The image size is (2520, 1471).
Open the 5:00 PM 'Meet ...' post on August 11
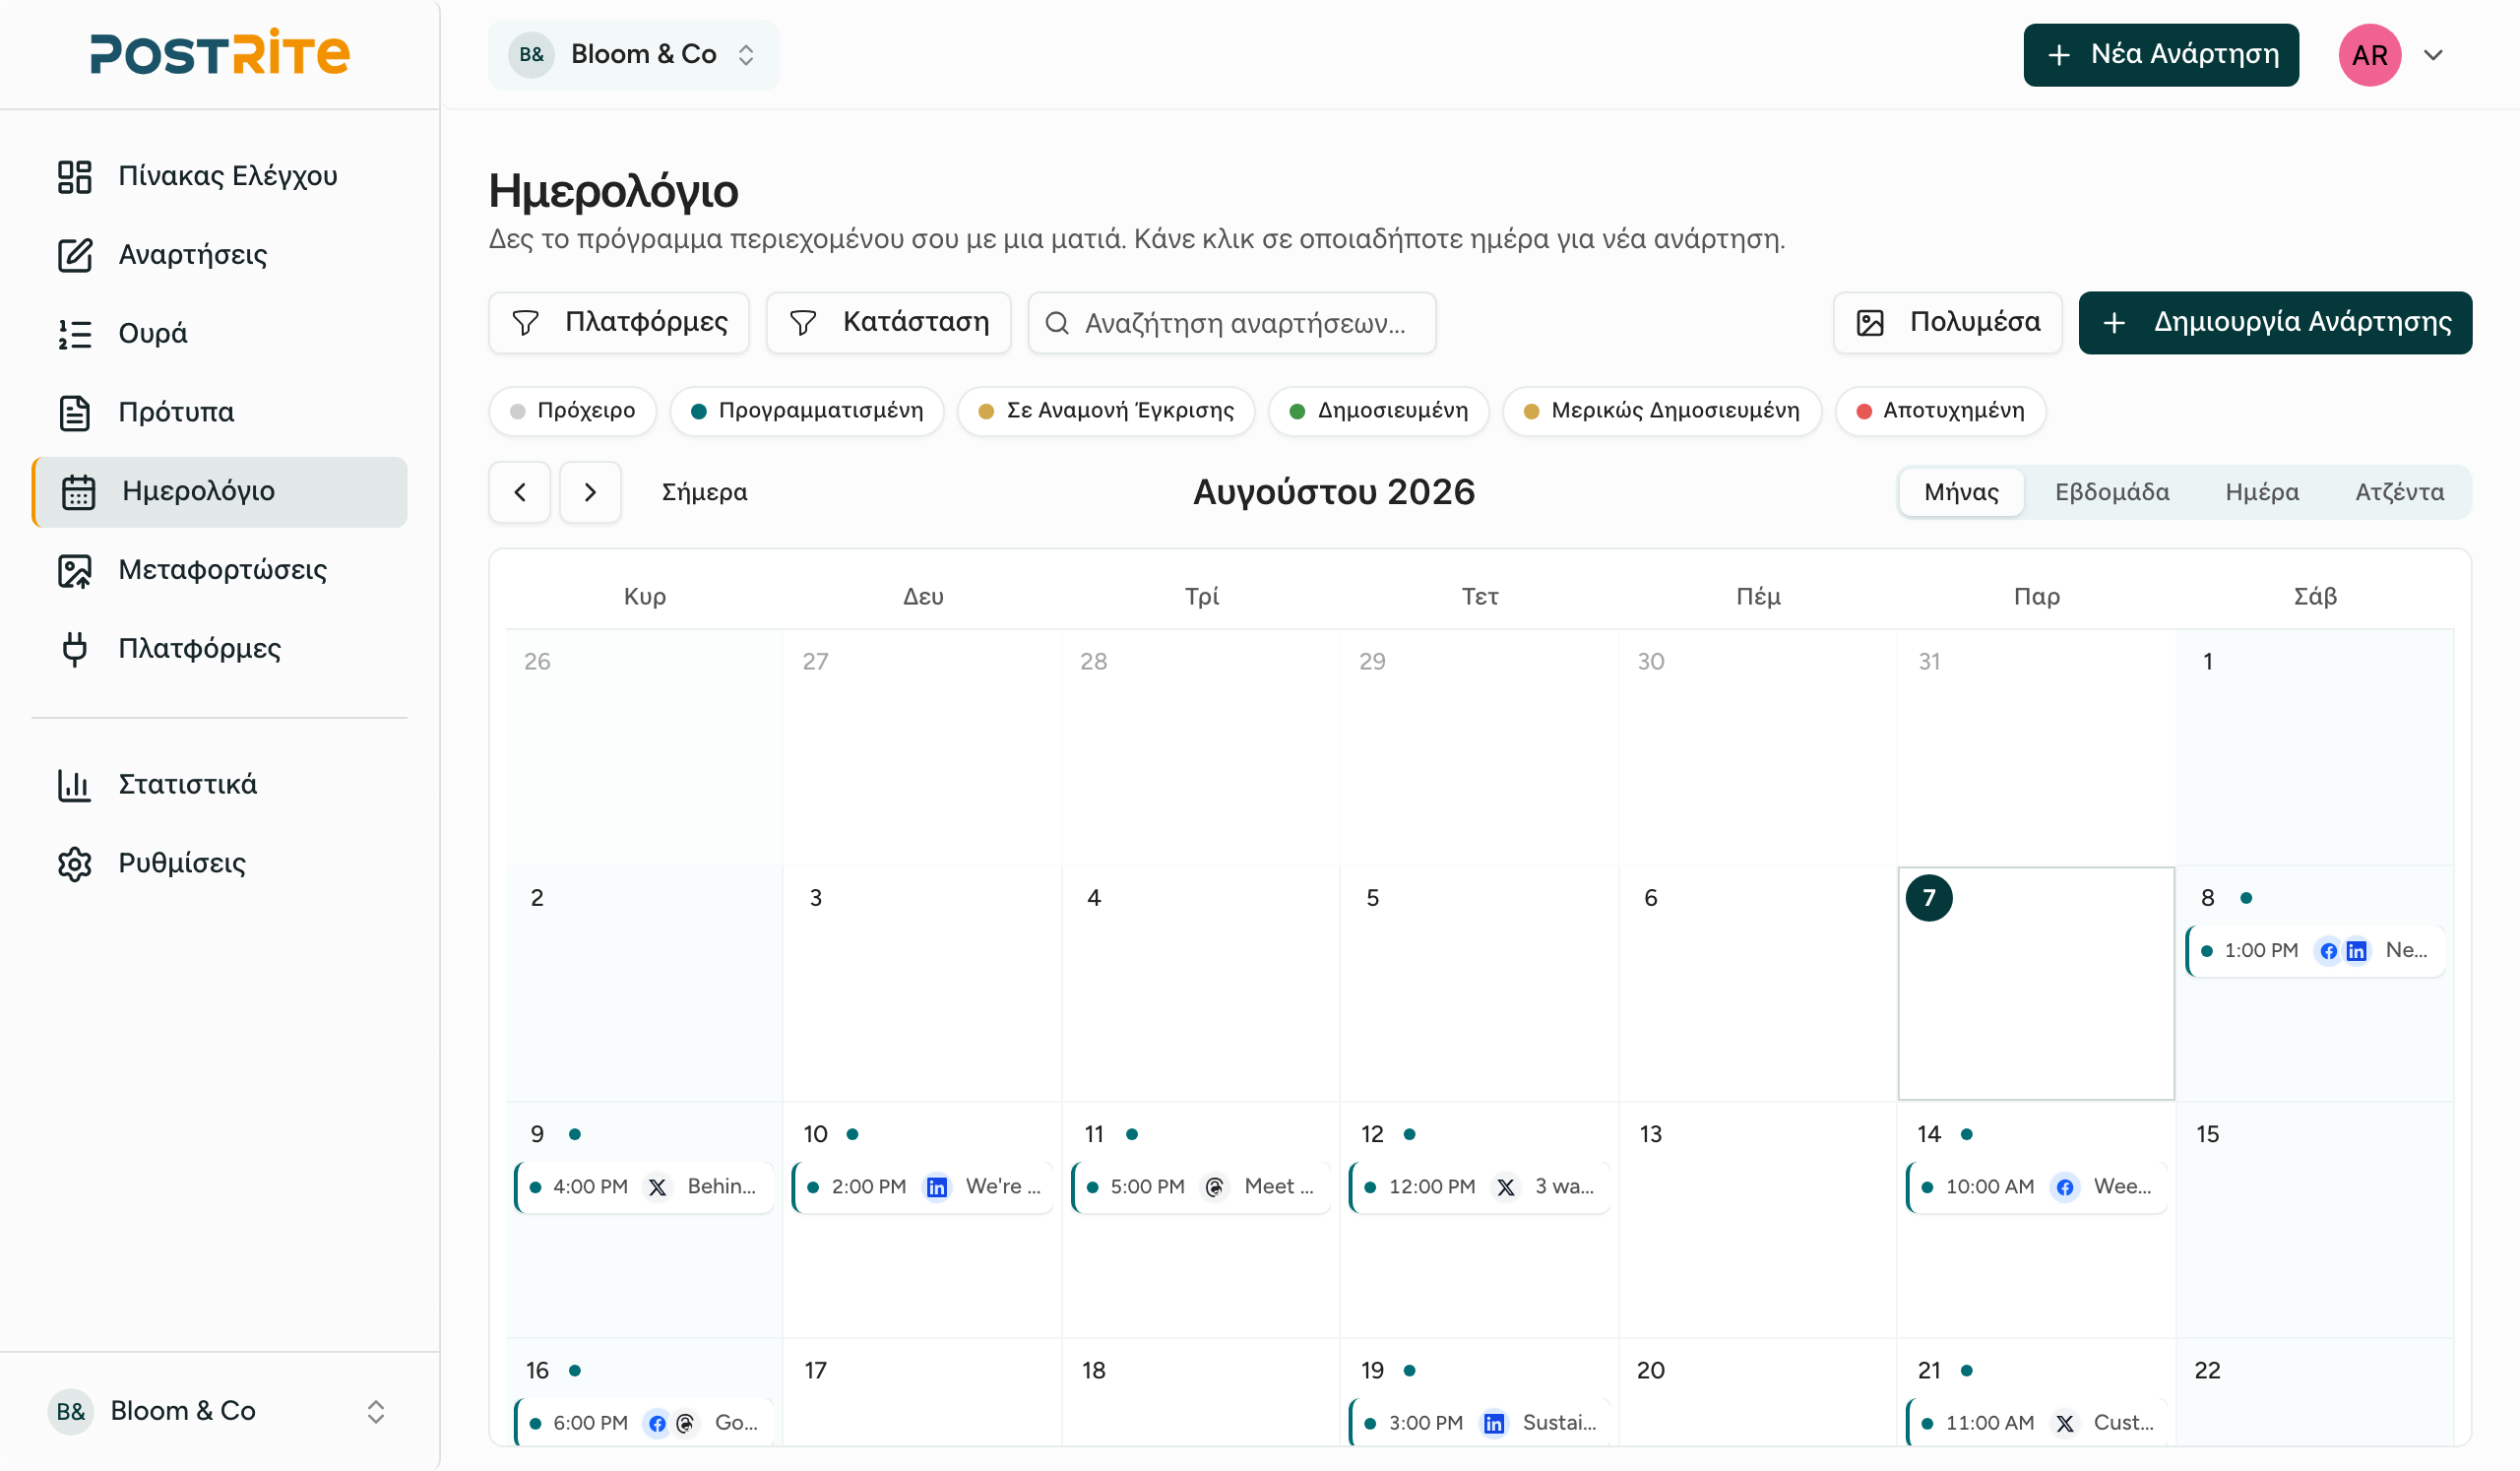coord(1201,1188)
